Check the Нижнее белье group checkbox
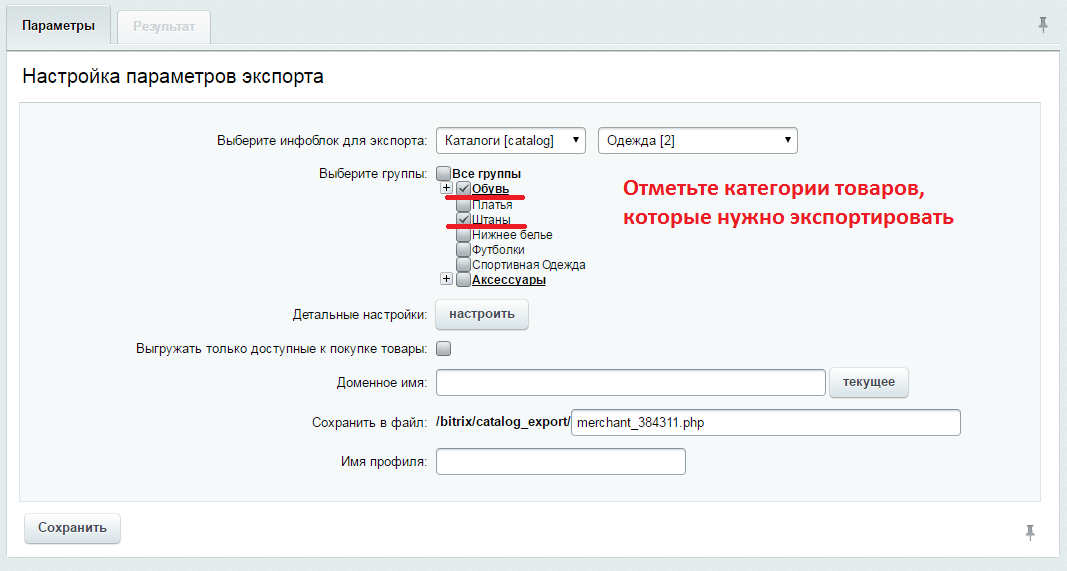The height and width of the screenshot is (571, 1067). [x=463, y=234]
